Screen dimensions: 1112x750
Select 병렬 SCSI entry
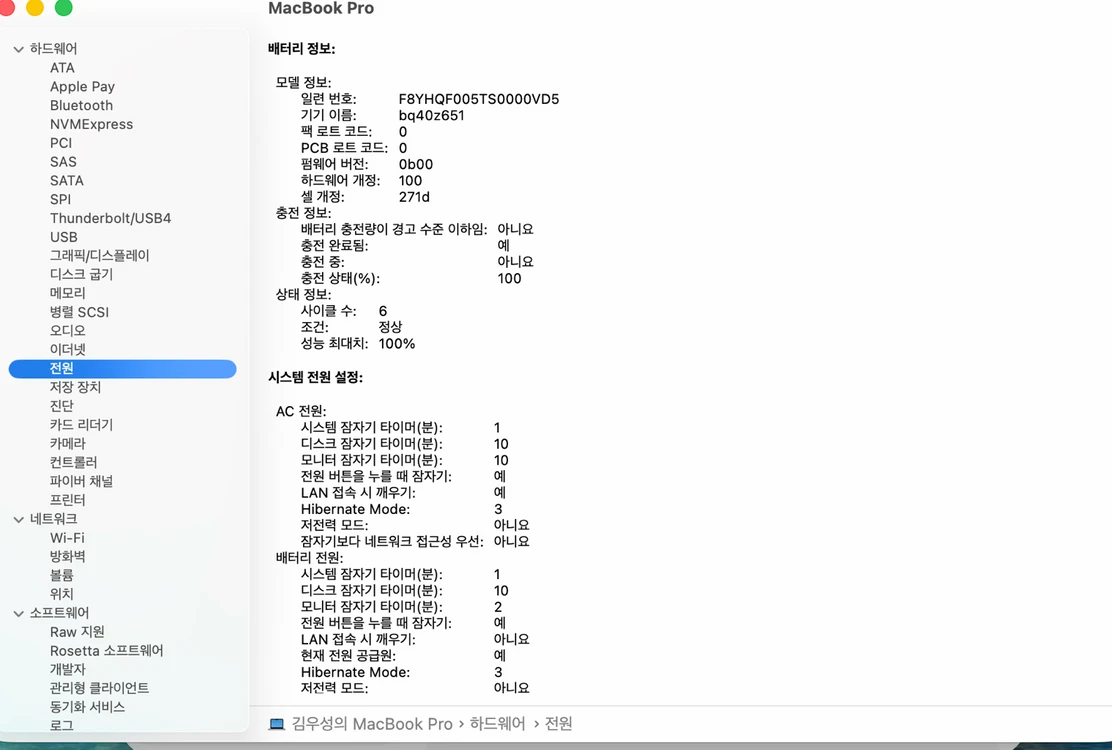point(79,312)
